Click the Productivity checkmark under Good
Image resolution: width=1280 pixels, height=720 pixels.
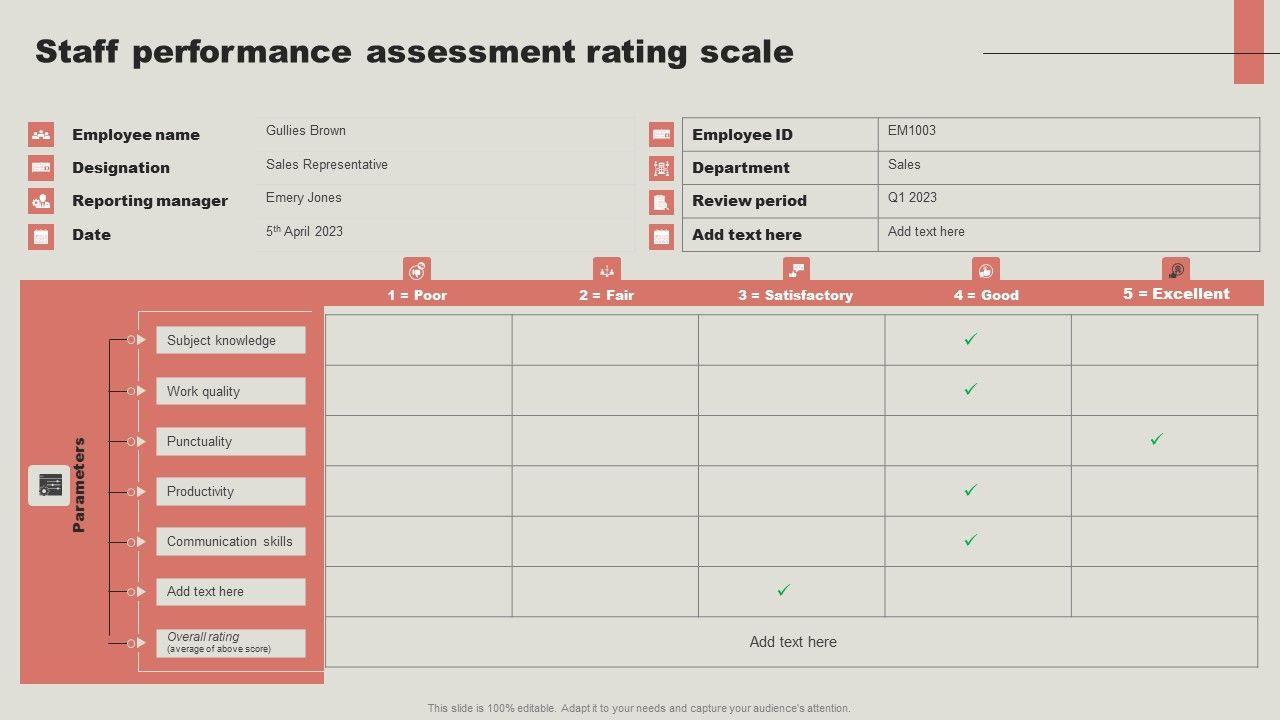tap(970, 491)
